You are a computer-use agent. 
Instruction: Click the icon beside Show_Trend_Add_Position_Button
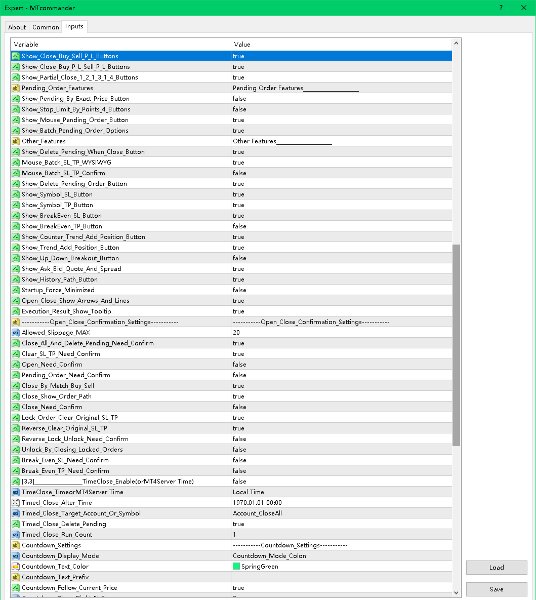tap(16, 248)
